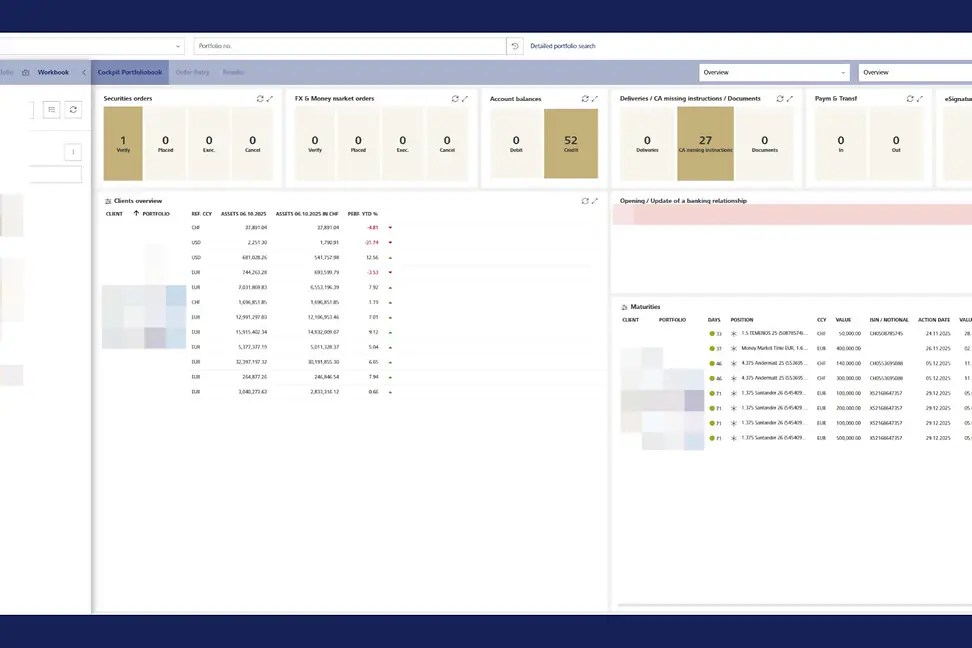Screen dimensions: 972x648
Task: Click the history icon beside Portfolio no. field
Action: pyautogui.click(x=515, y=46)
